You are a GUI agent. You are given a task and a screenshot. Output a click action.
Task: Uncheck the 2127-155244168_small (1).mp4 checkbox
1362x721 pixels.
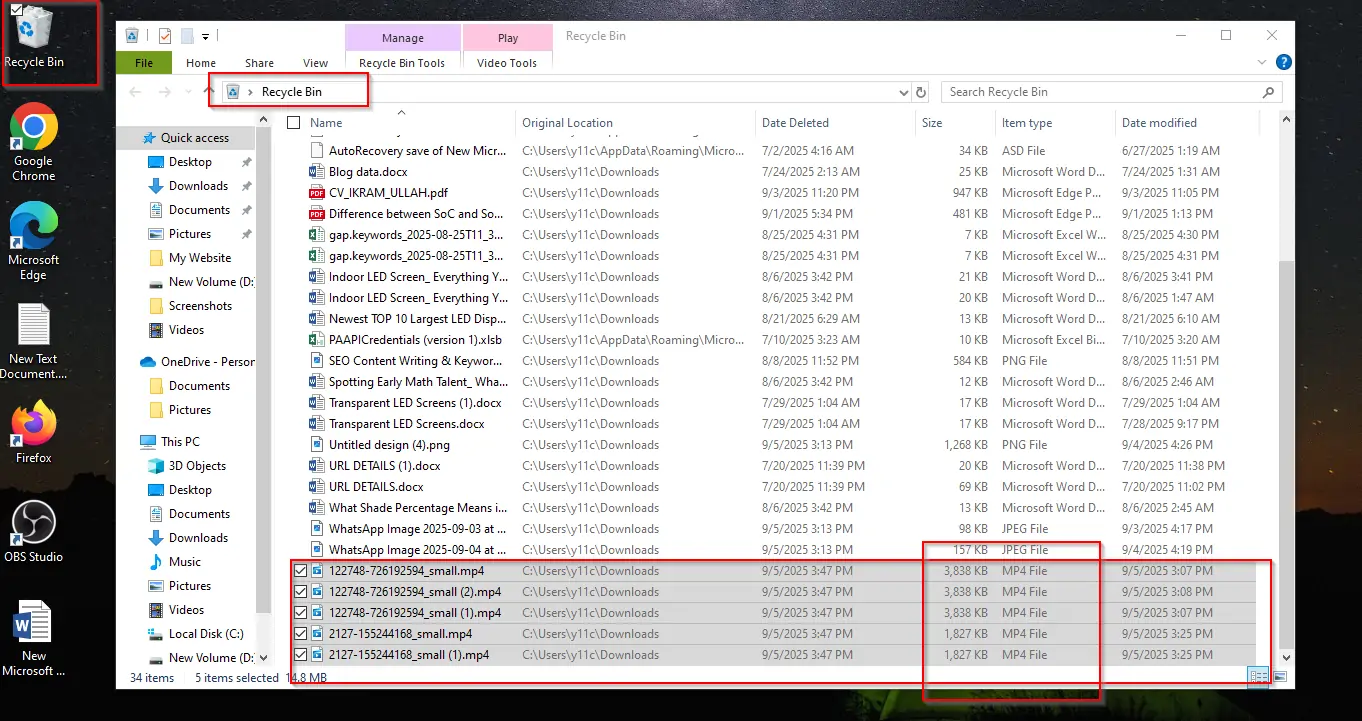[301, 655]
